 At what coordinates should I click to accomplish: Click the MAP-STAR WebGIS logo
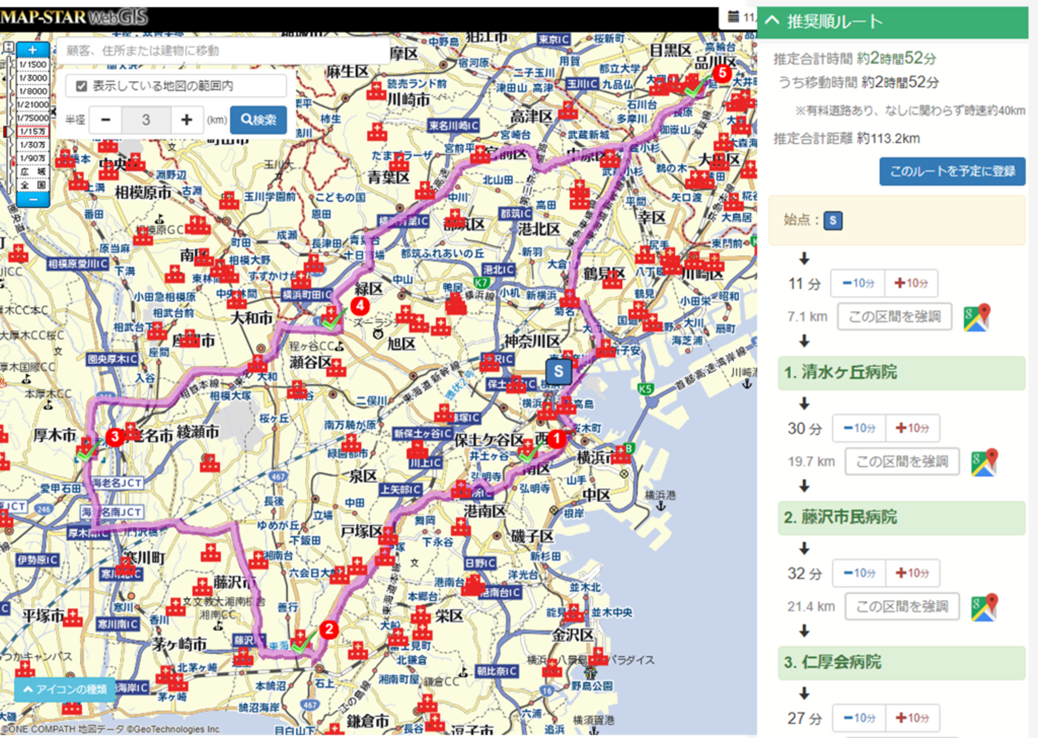coord(74,17)
